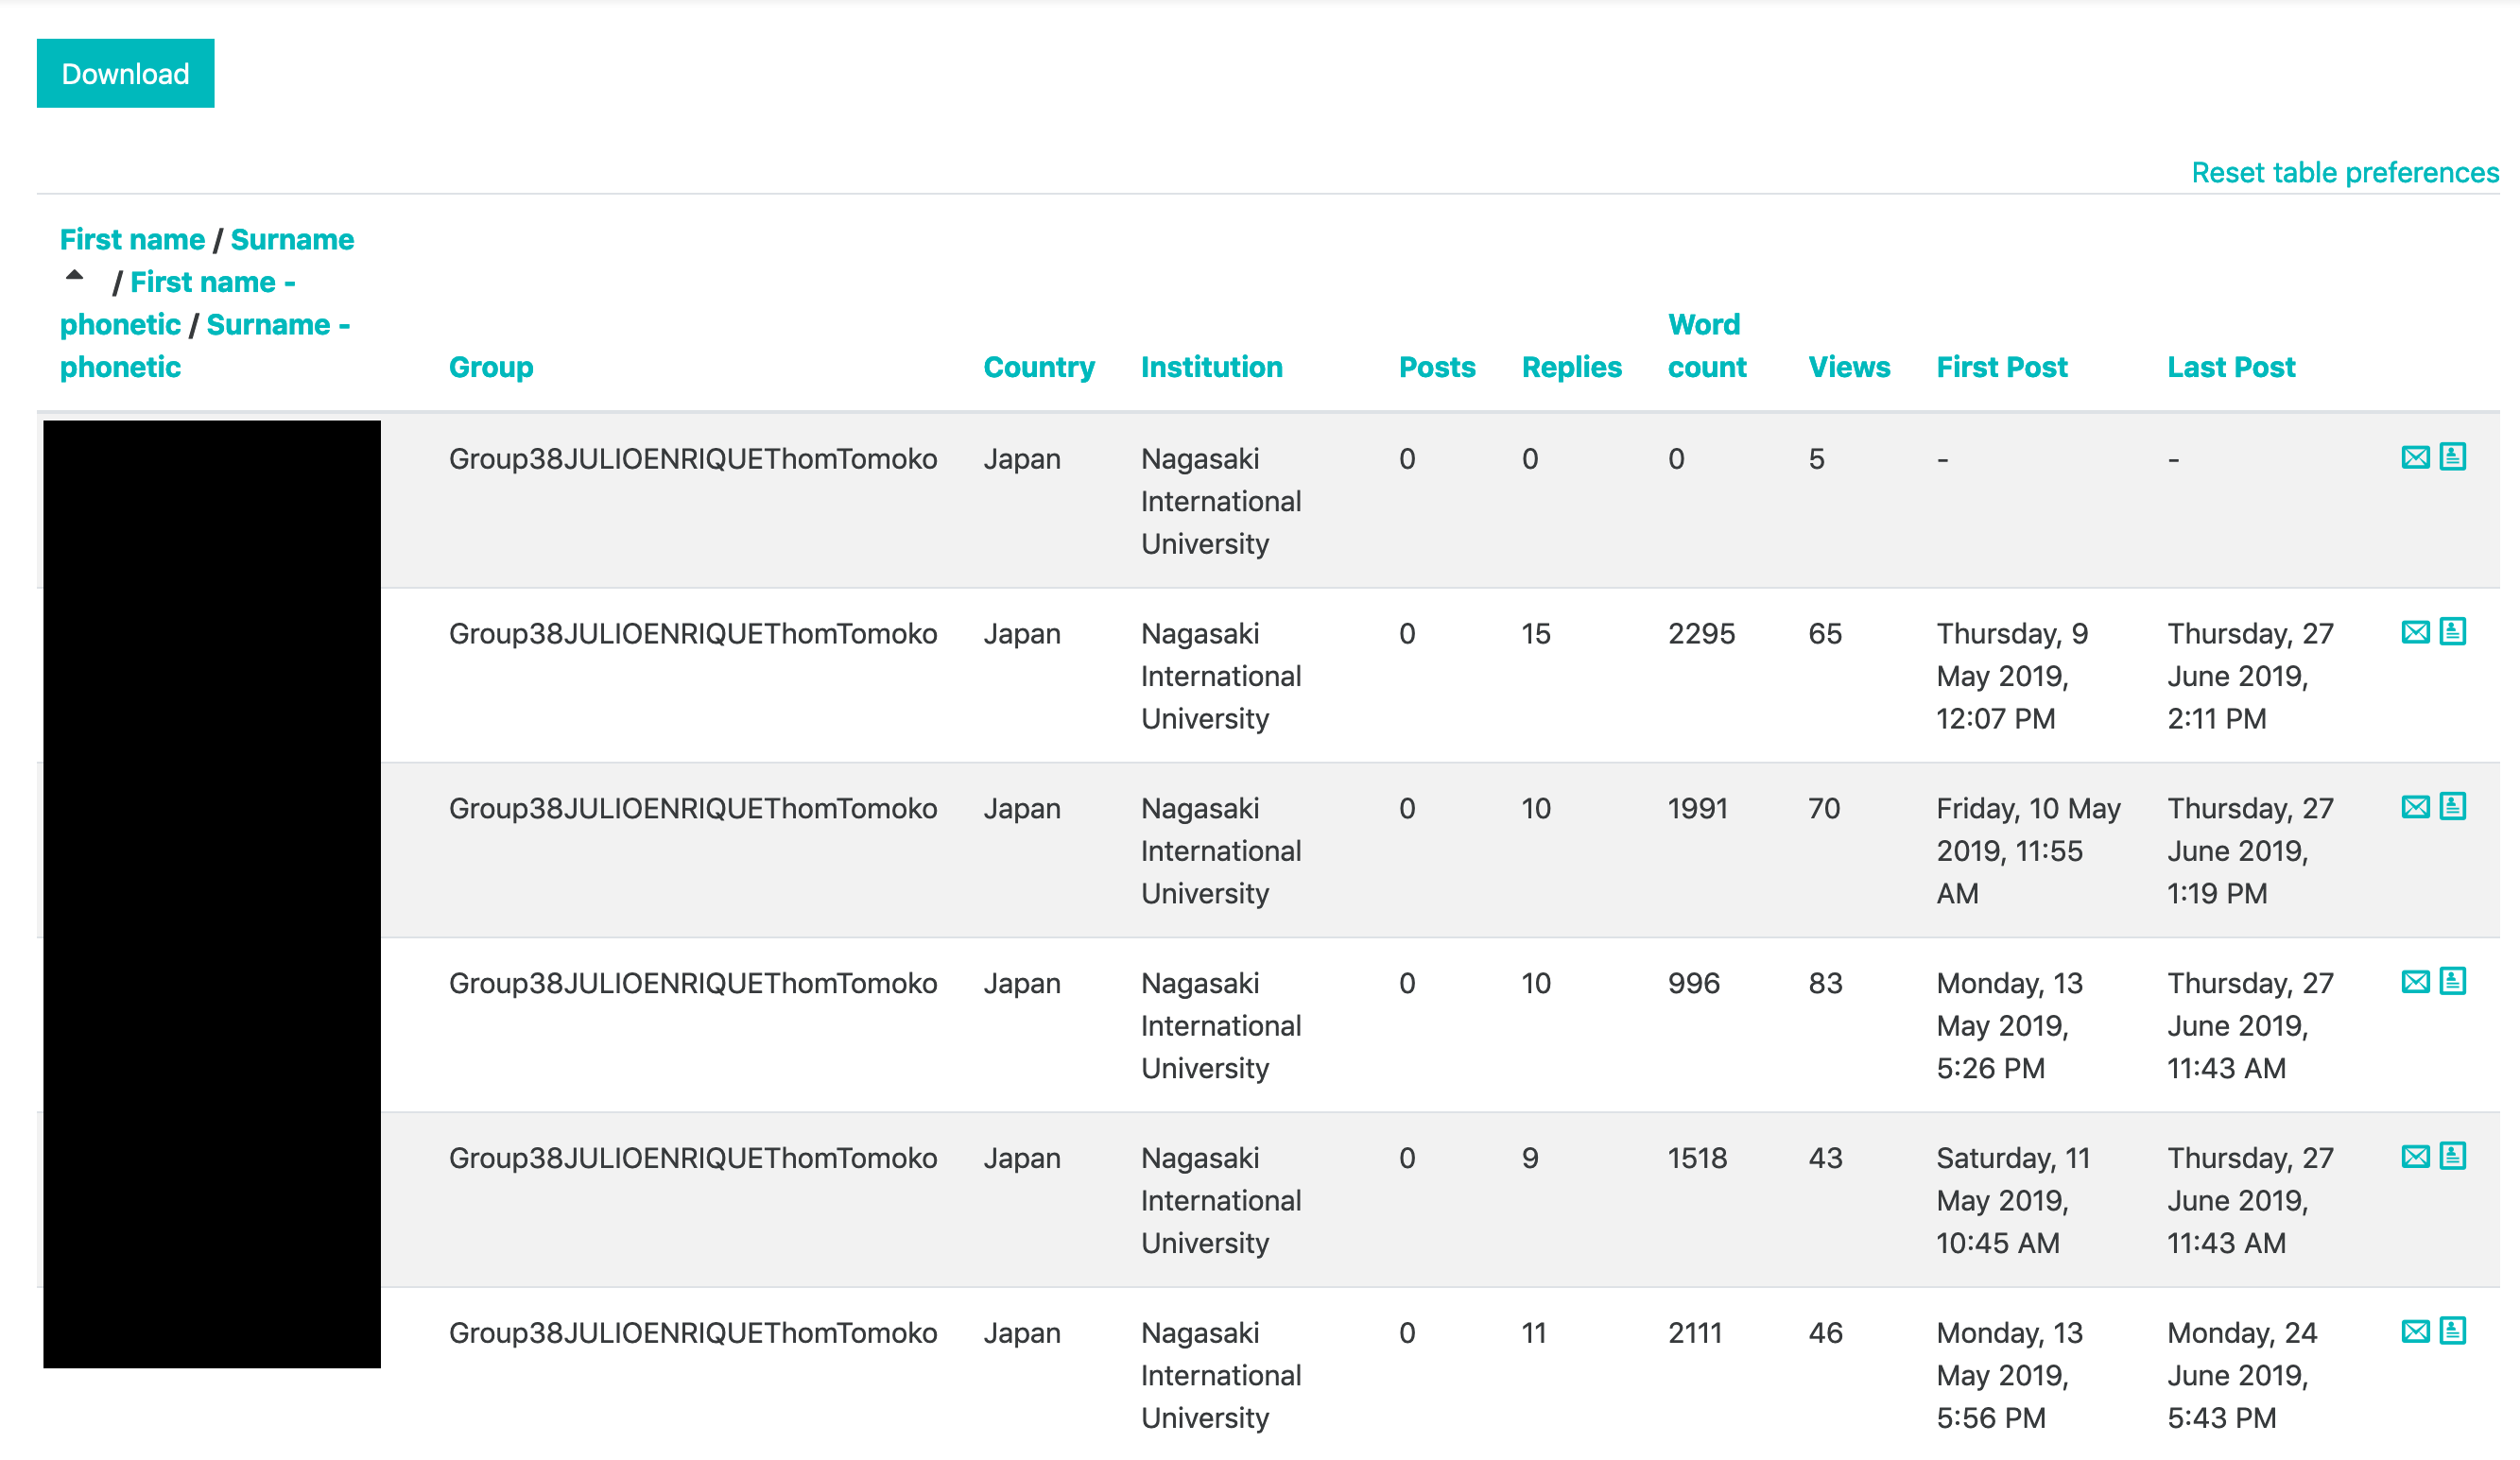This screenshot has height=1460, width=2520.
Task: Send message icon for row with word count 1991
Action: click(2415, 807)
